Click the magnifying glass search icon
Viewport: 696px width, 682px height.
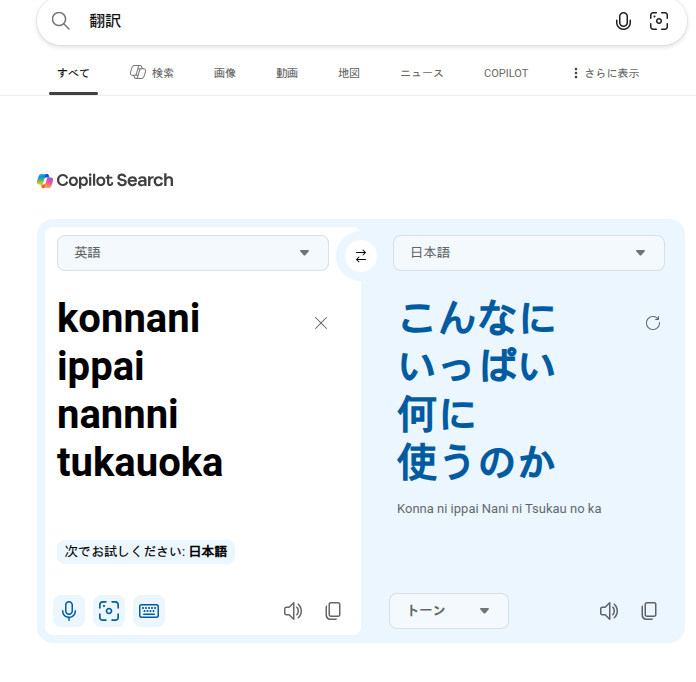[x=61, y=21]
